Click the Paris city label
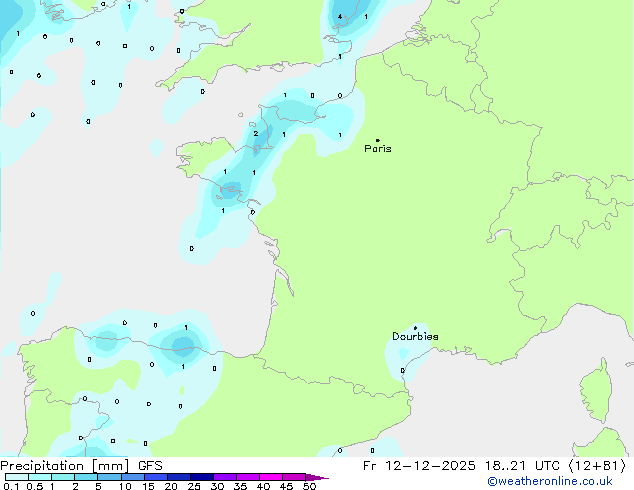 (378, 149)
